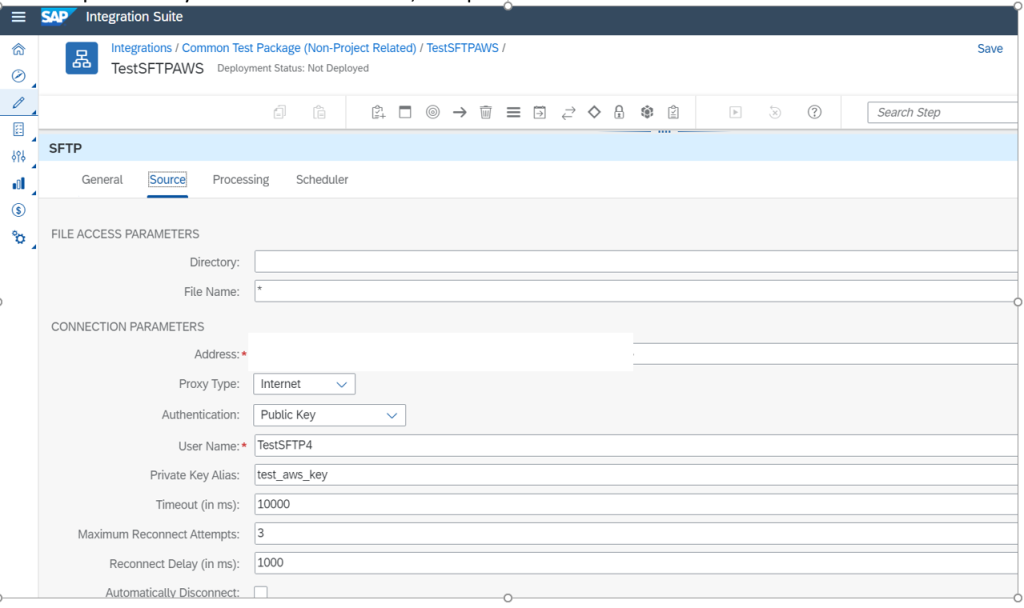Expand the settings sliders sidebar section
Image resolution: width=1024 pixels, height=608 pixels.
(18, 156)
